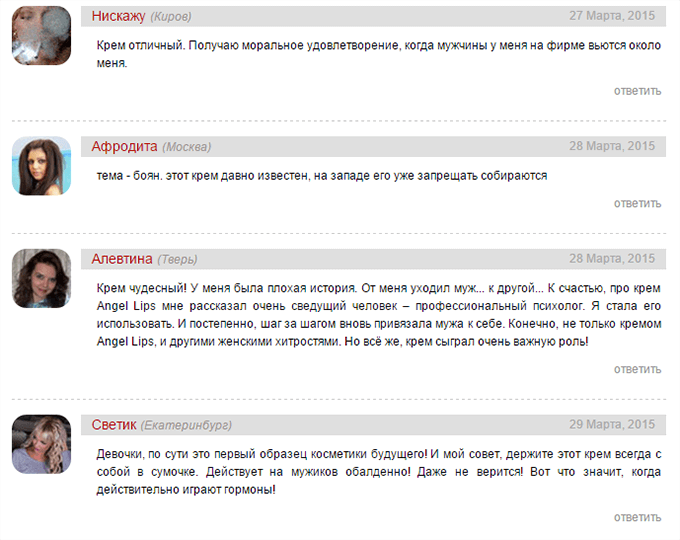Open the Нискажу username link
The width and height of the screenshot is (680, 540).
point(118,16)
